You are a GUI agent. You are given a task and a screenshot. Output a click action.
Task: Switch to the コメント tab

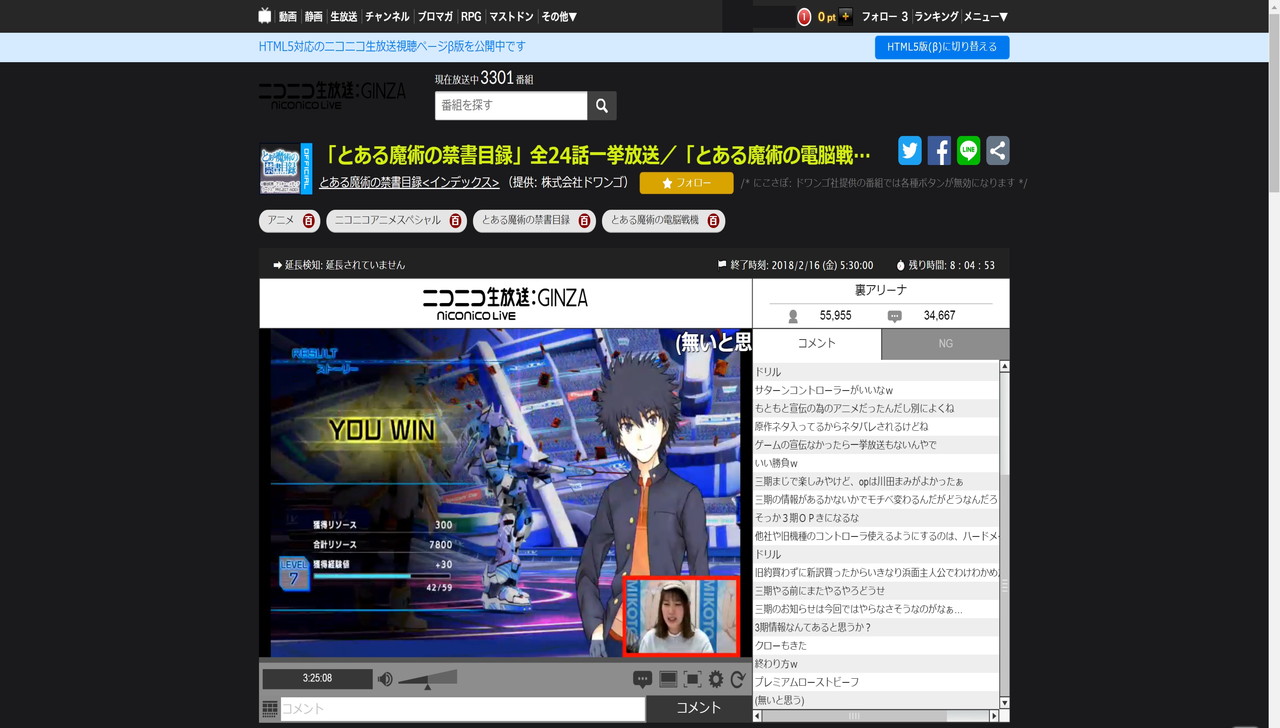click(x=817, y=343)
